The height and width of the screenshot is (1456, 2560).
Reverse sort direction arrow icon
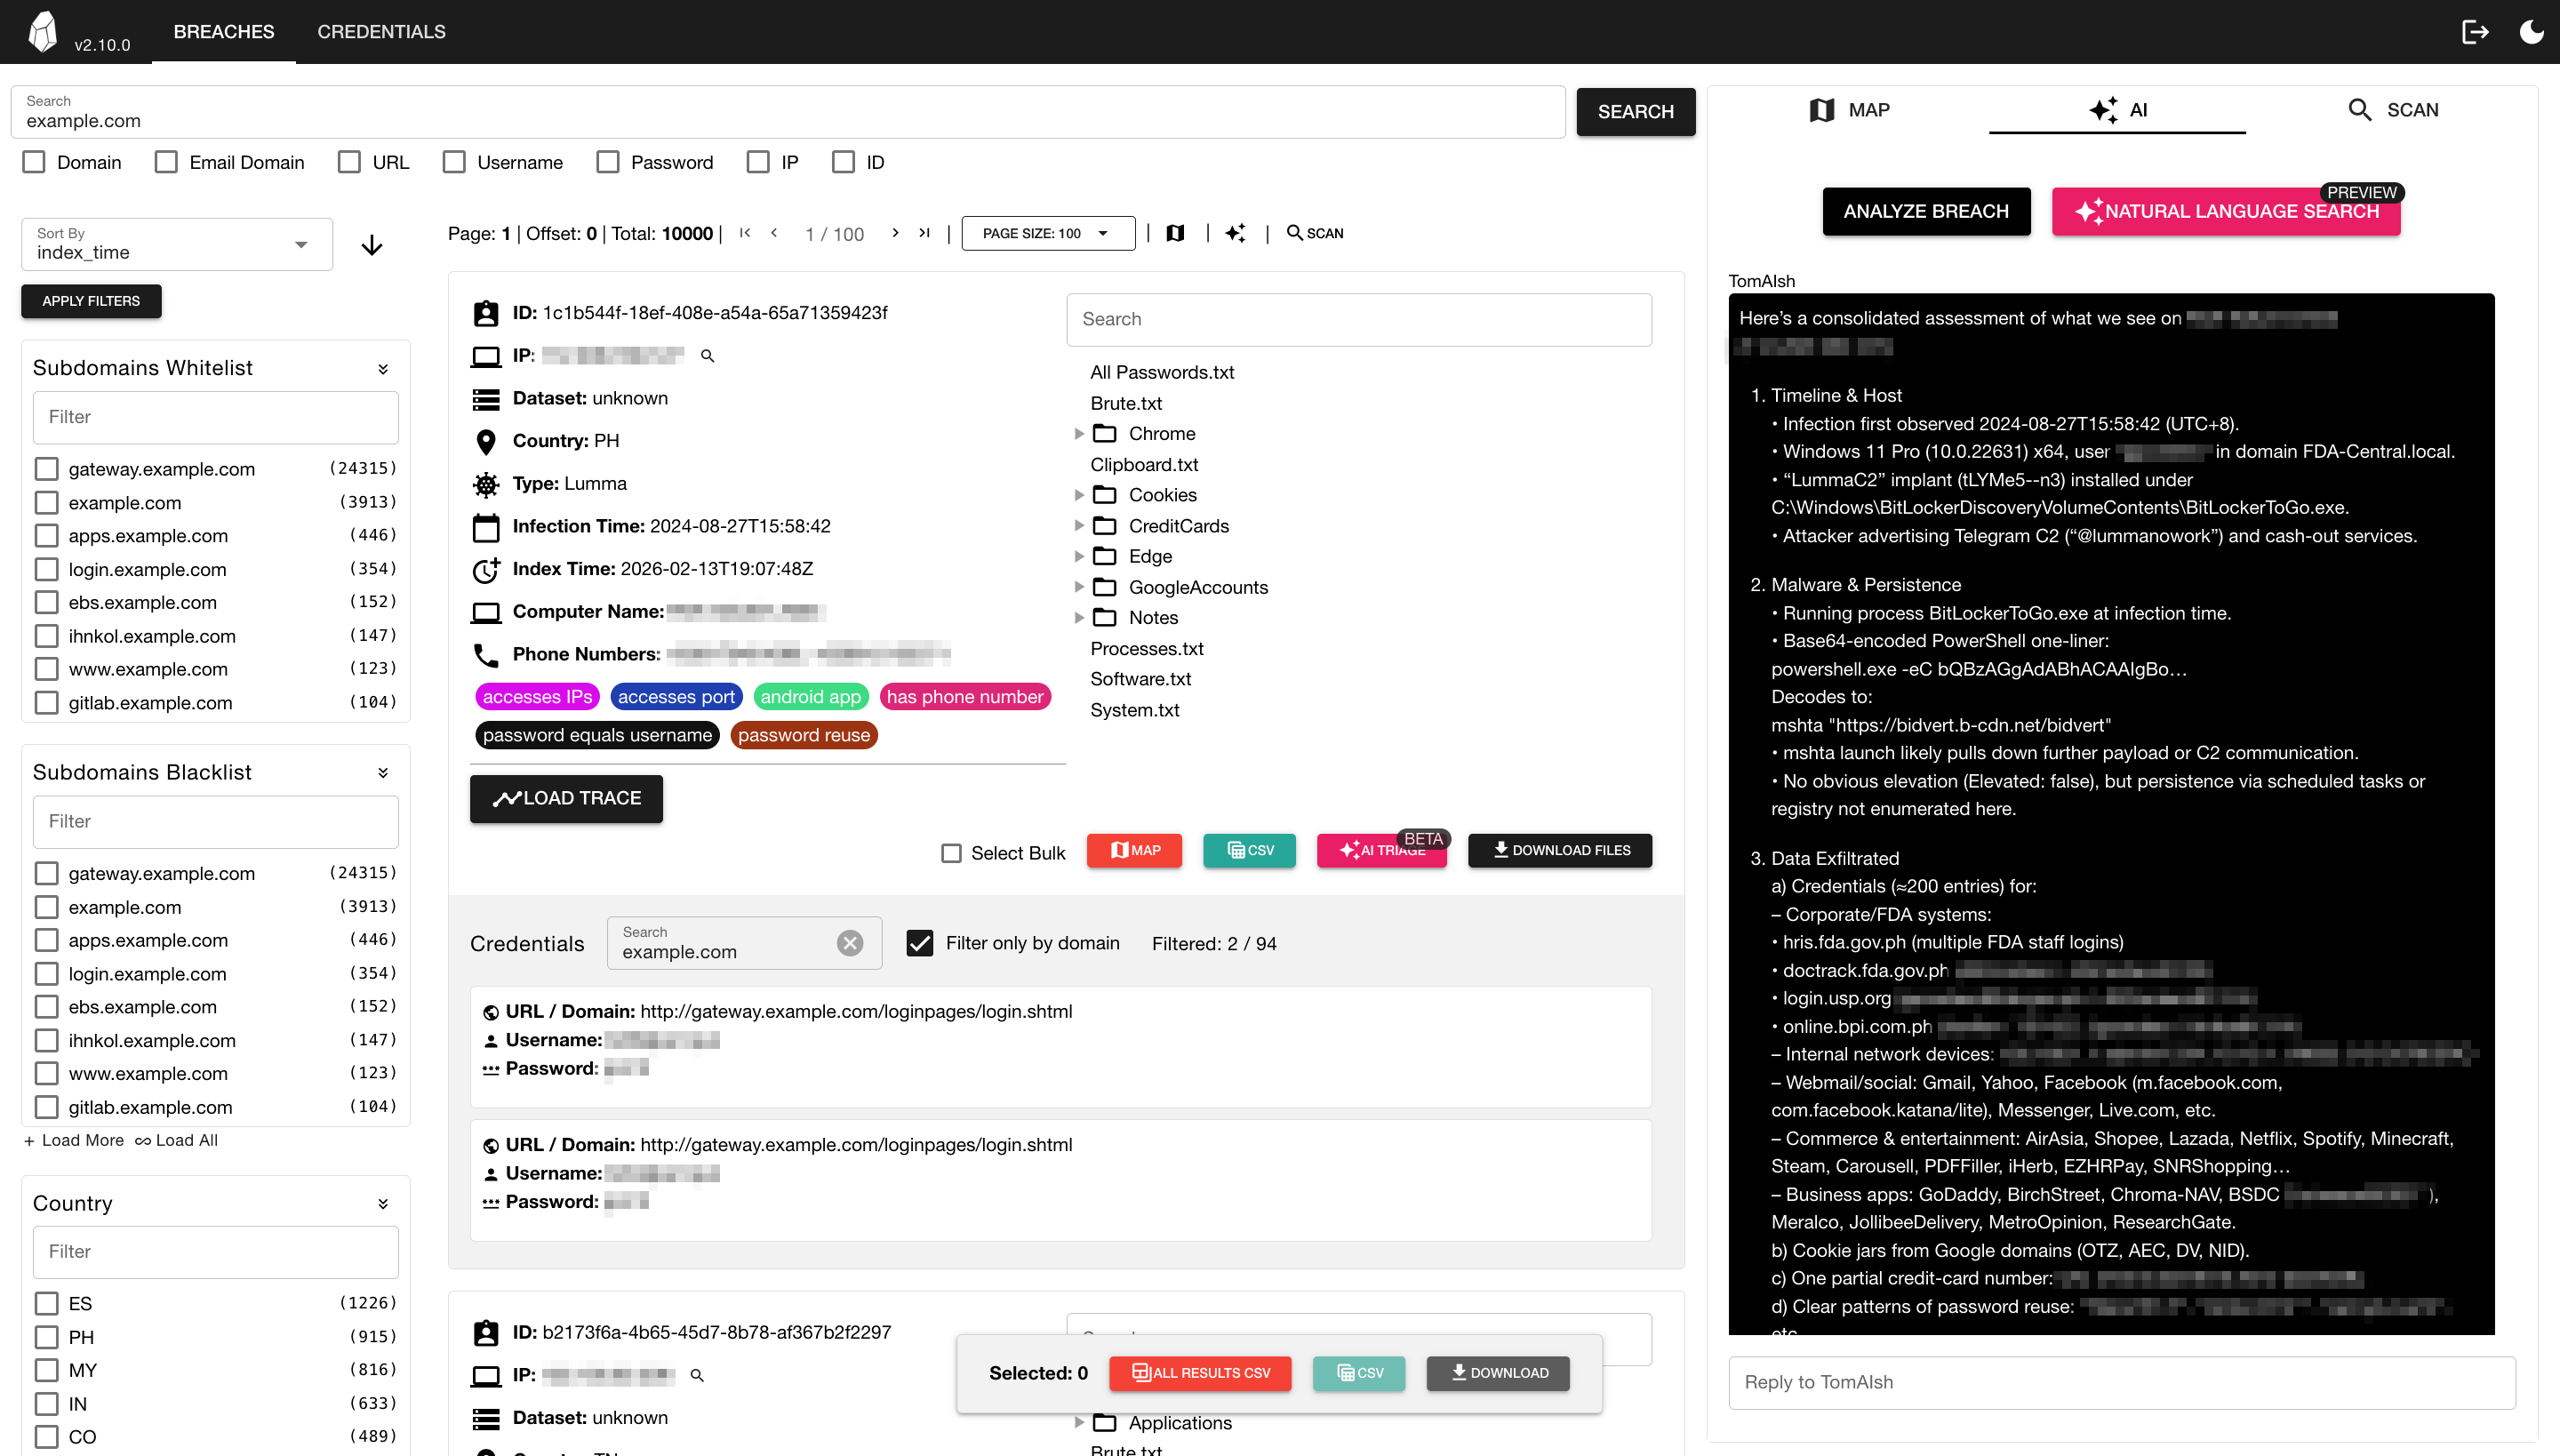[372, 245]
